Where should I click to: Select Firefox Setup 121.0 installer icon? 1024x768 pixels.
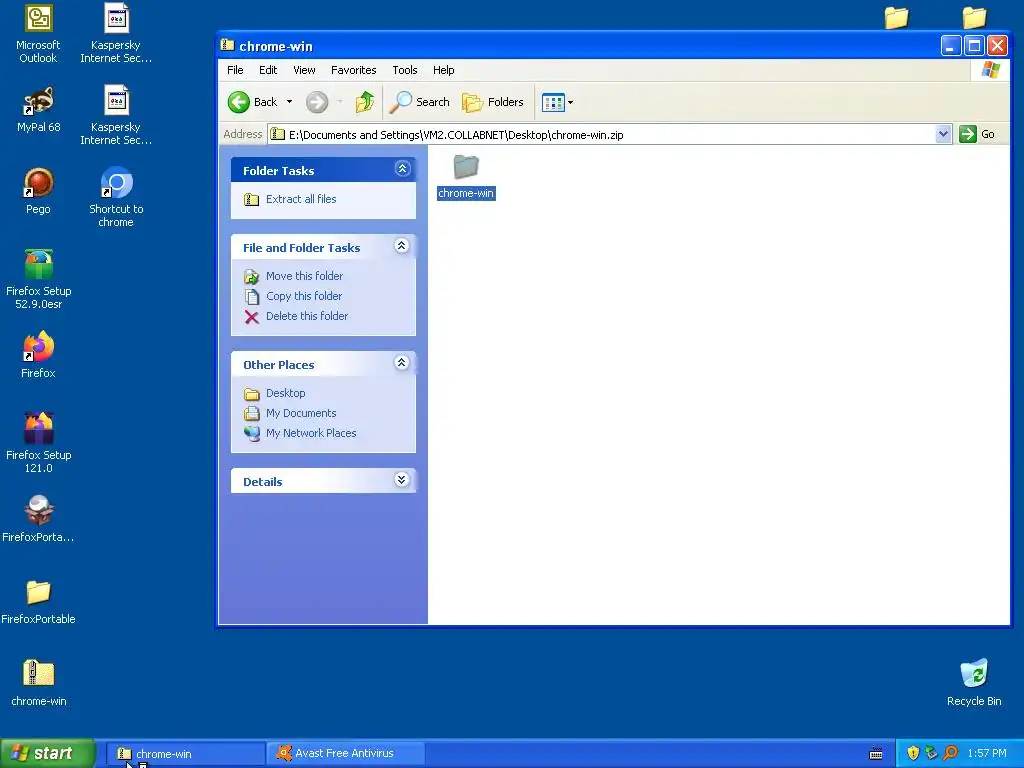click(39, 443)
